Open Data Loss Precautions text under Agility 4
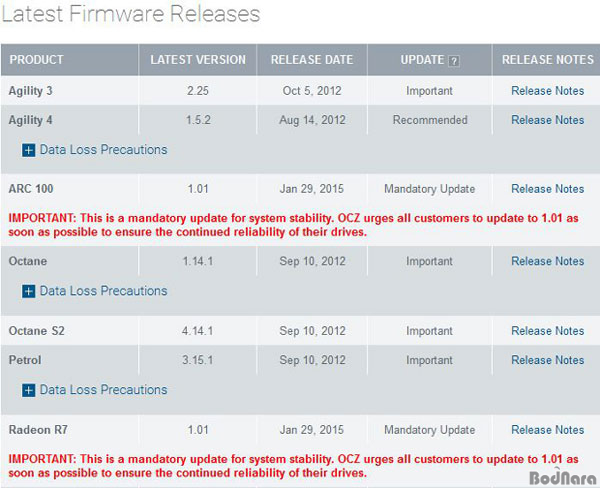 104,149
